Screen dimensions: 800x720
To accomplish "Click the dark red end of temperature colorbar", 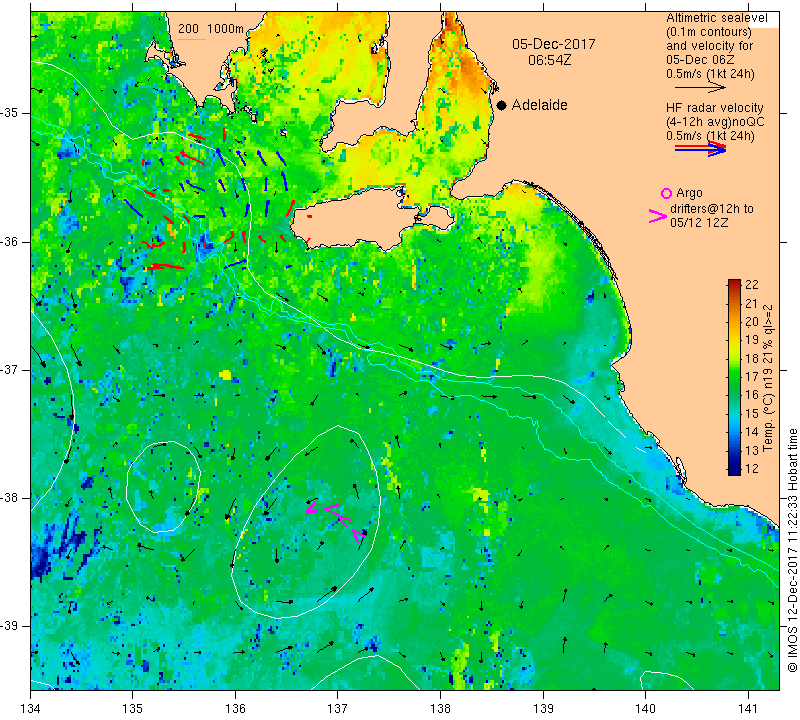I will point(734,283).
